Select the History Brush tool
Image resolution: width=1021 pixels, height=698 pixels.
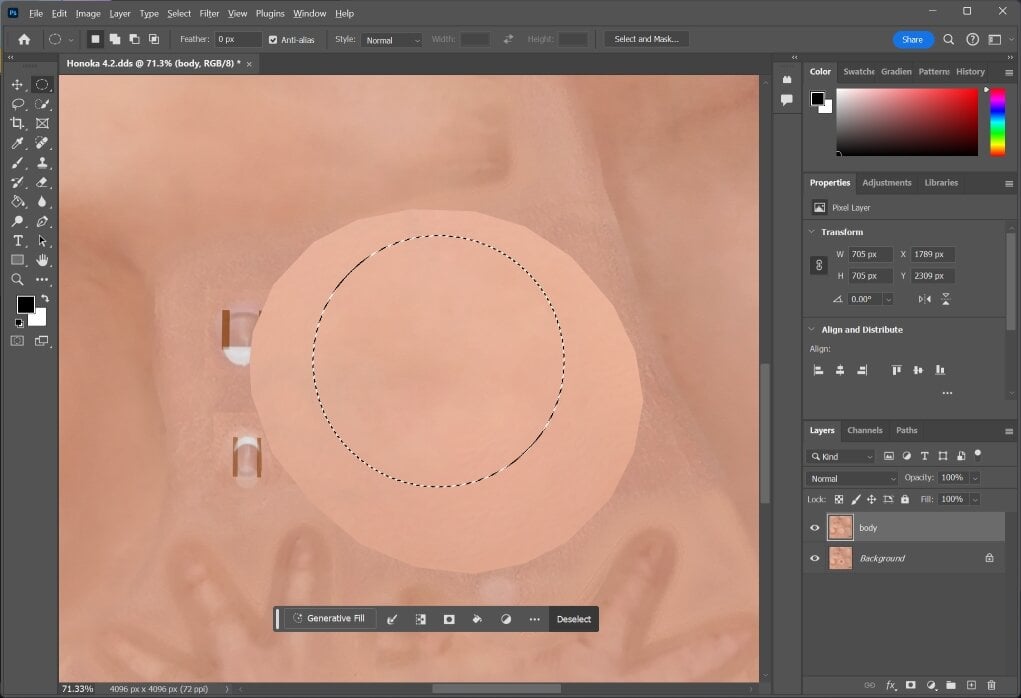point(18,182)
